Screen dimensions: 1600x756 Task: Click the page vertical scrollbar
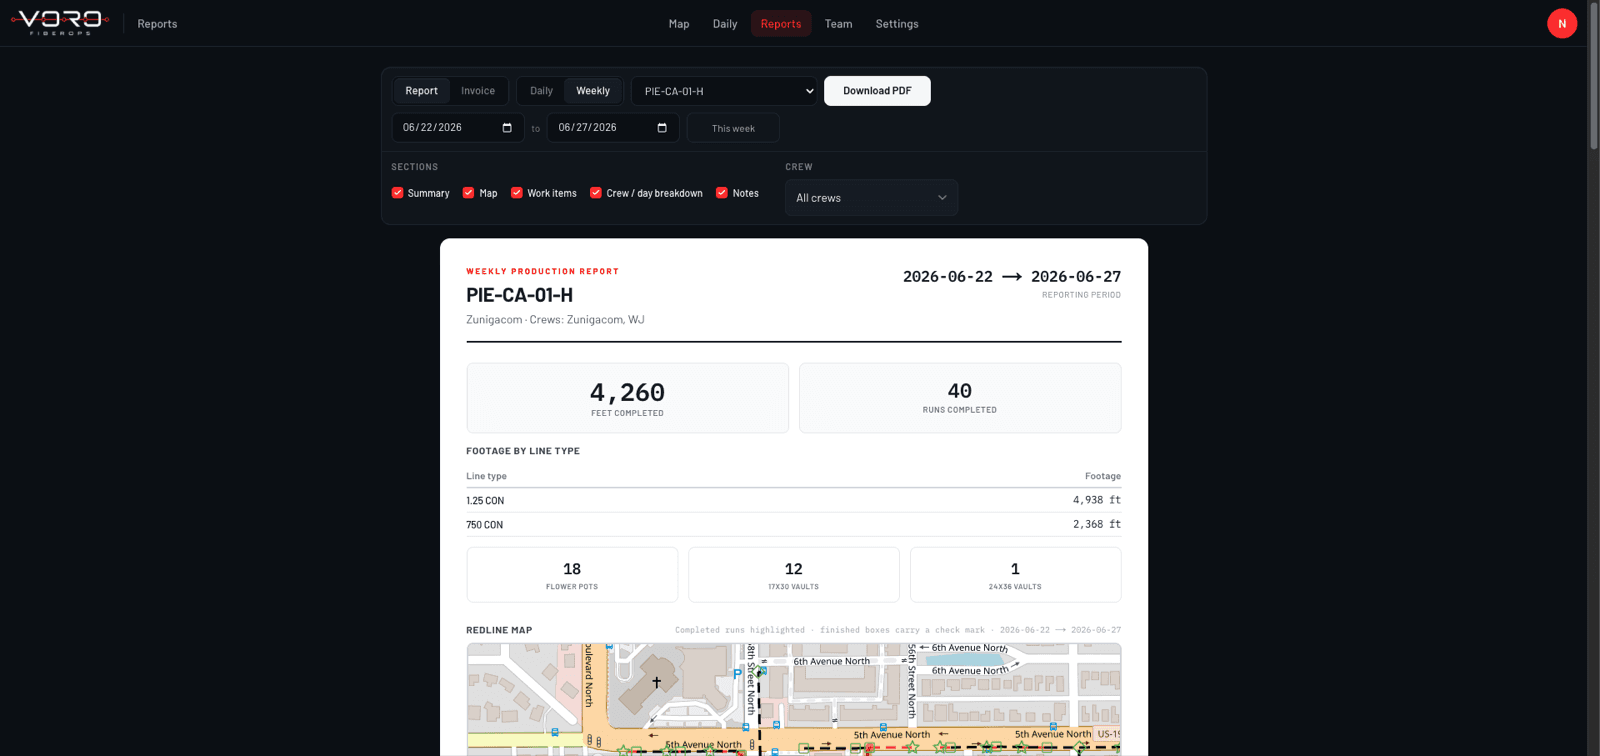(x=1593, y=75)
